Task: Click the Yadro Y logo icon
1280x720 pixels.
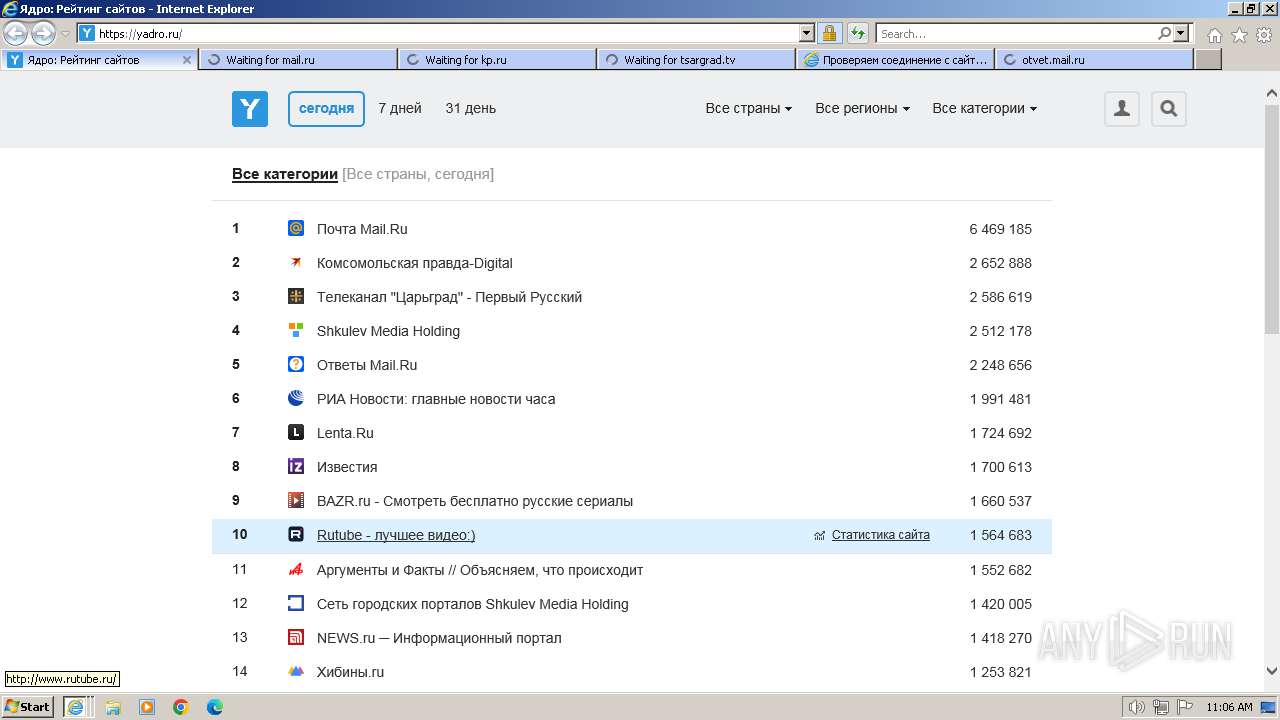Action: pos(250,109)
